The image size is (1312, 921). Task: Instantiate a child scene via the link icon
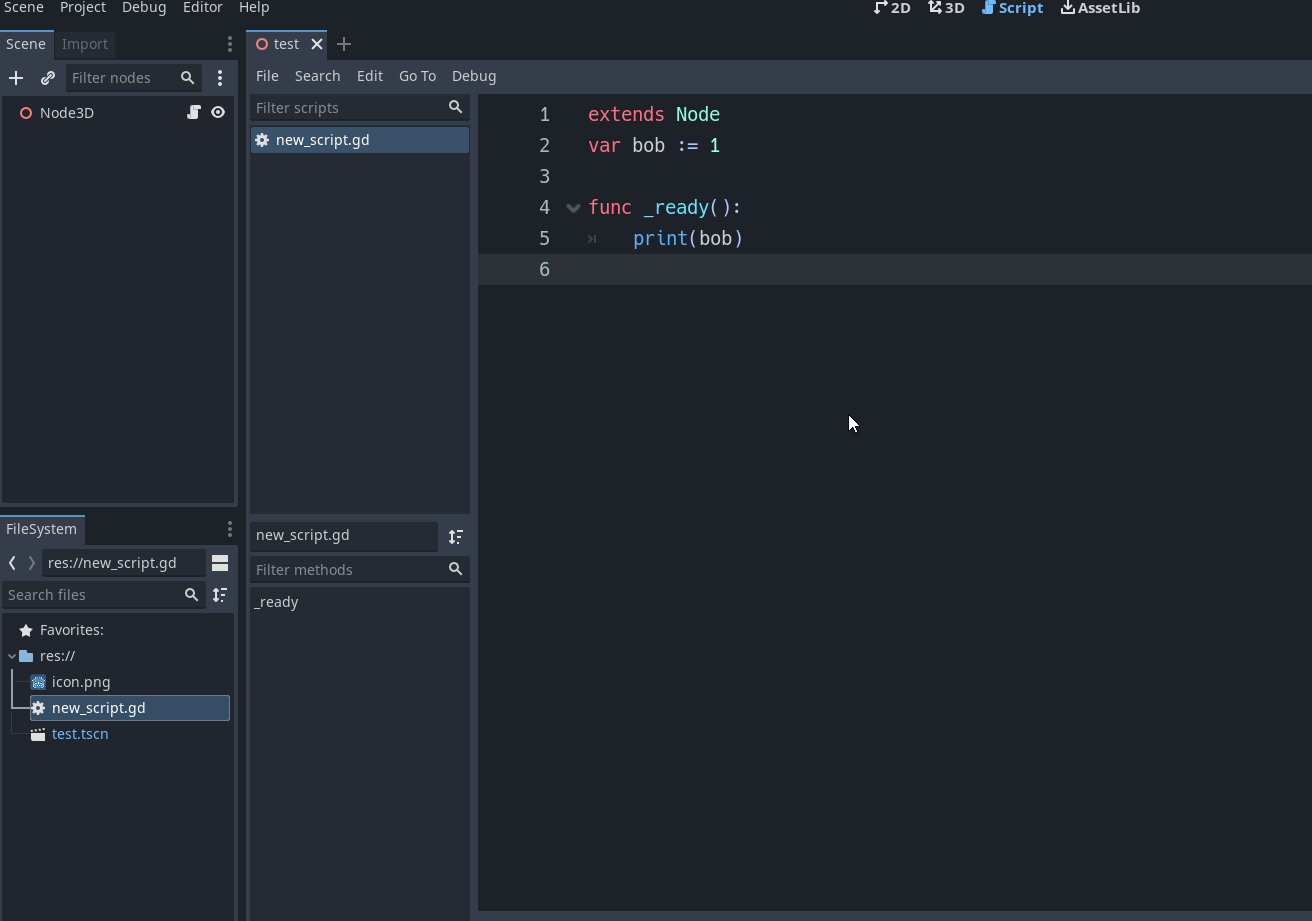(47, 78)
